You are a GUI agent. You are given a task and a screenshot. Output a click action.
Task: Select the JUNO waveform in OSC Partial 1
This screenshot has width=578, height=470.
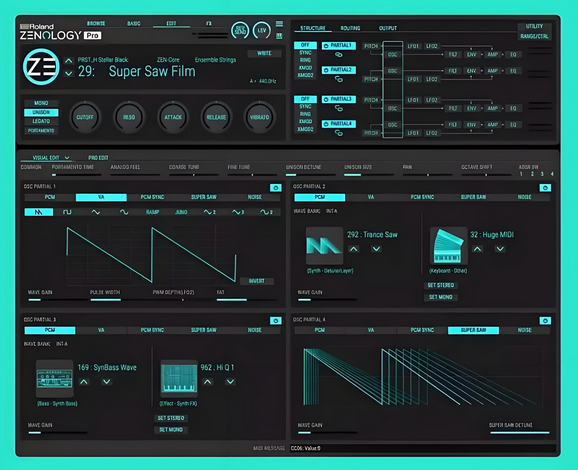pyautogui.click(x=181, y=212)
